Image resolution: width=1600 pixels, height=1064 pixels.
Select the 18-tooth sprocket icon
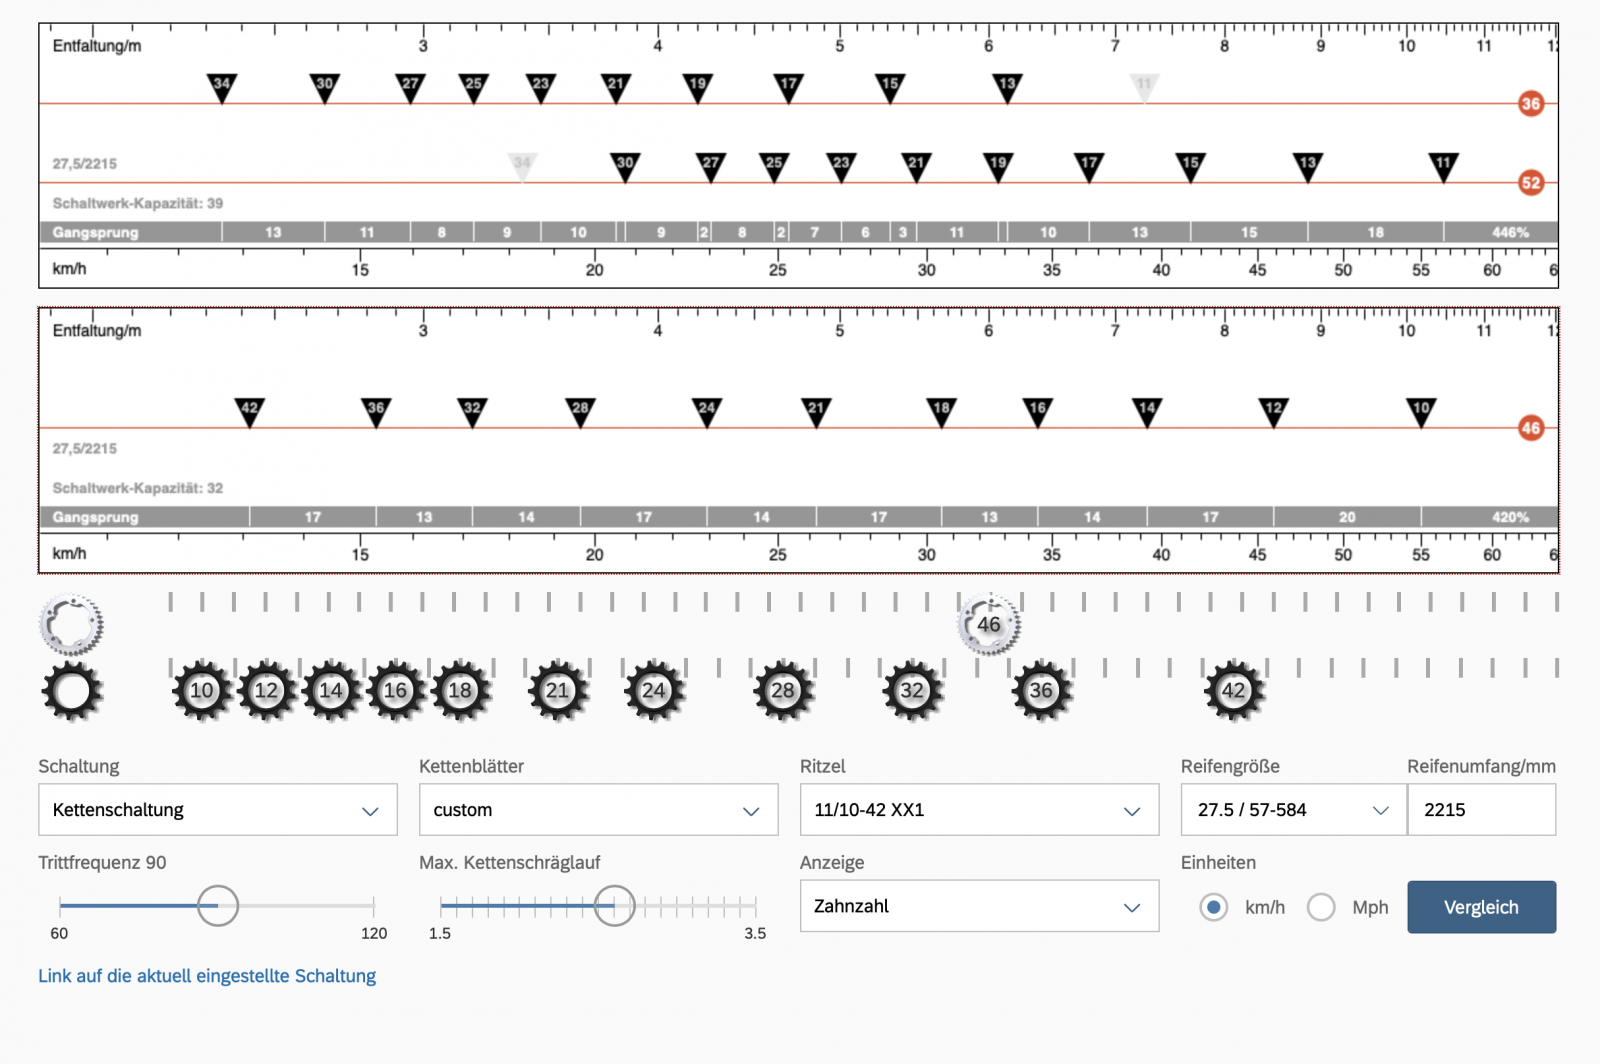460,691
